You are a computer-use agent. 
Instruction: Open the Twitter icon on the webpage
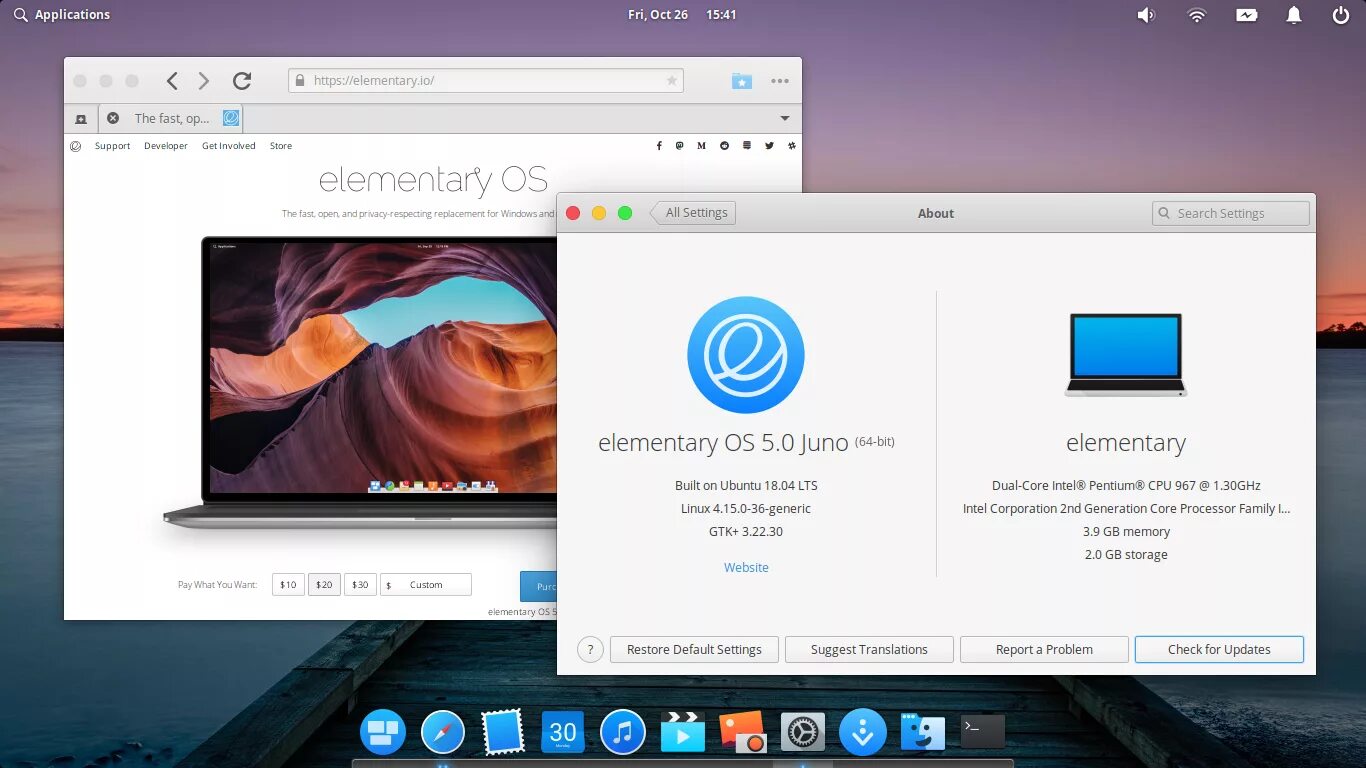769,146
